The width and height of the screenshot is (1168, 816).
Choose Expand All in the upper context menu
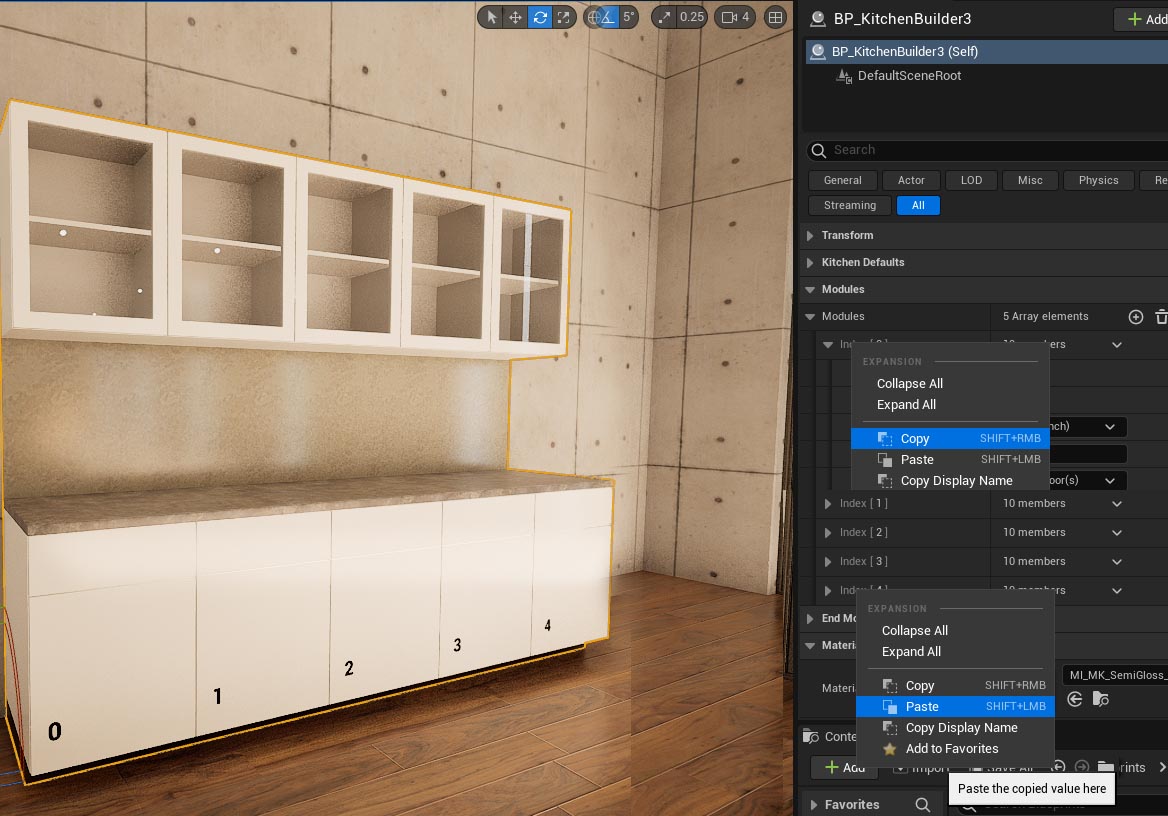(x=950, y=405)
